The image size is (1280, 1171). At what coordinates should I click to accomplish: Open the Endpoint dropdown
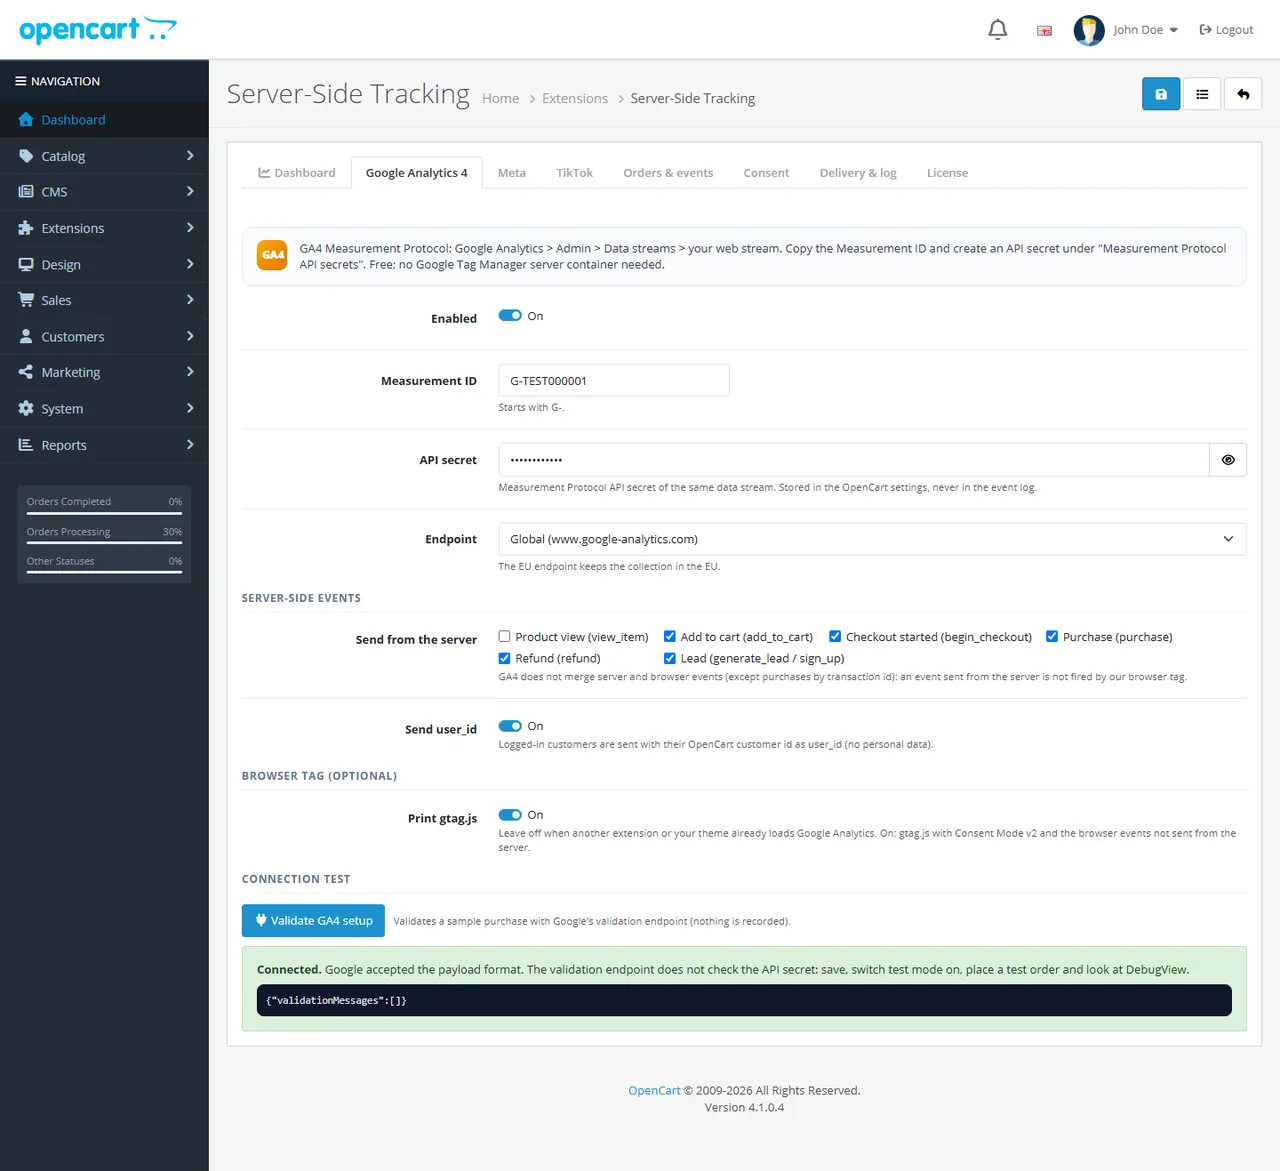pyautogui.click(x=872, y=539)
